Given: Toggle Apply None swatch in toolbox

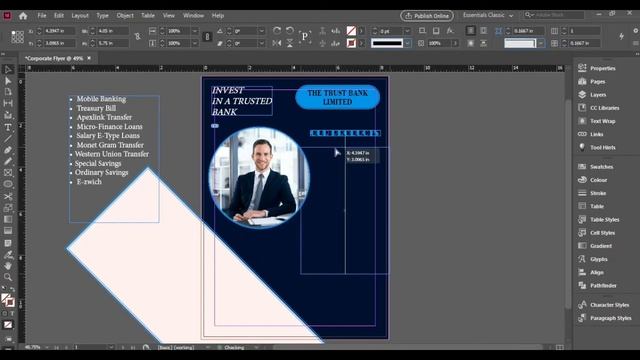Looking at the screenshot, I should [8, 325].
